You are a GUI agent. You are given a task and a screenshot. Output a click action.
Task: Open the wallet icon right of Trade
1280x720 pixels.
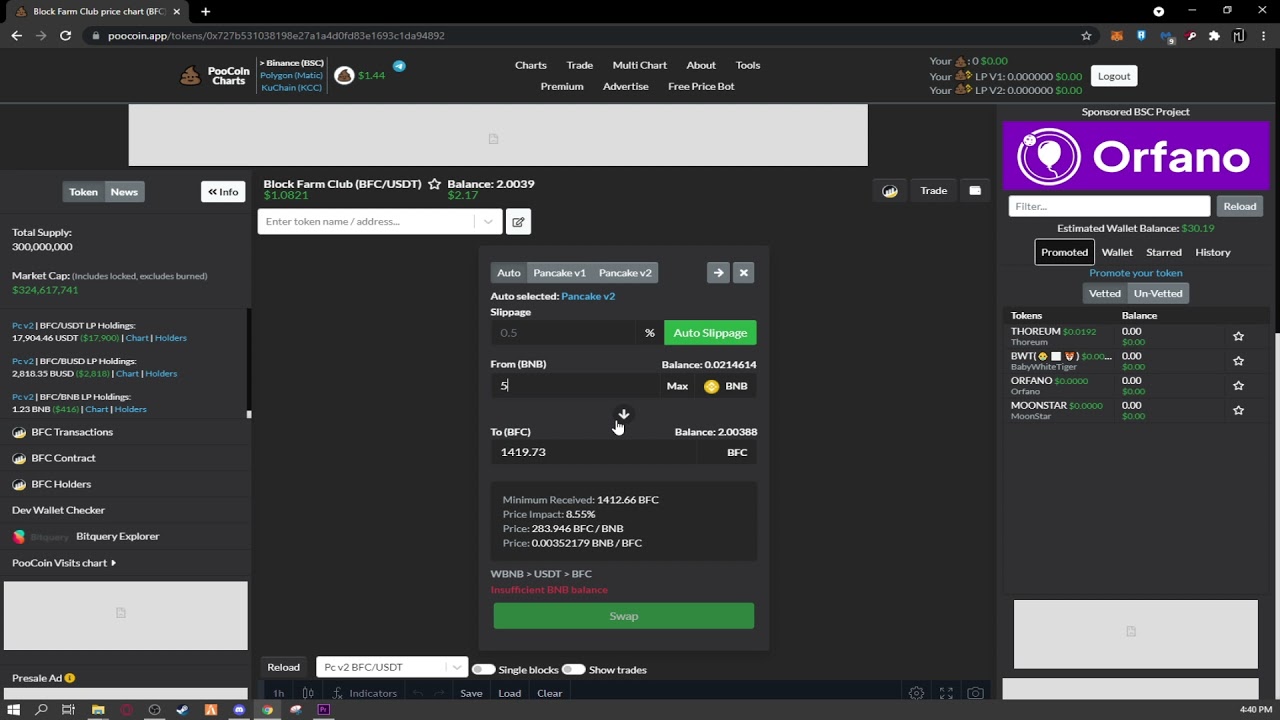click(975, 191)
